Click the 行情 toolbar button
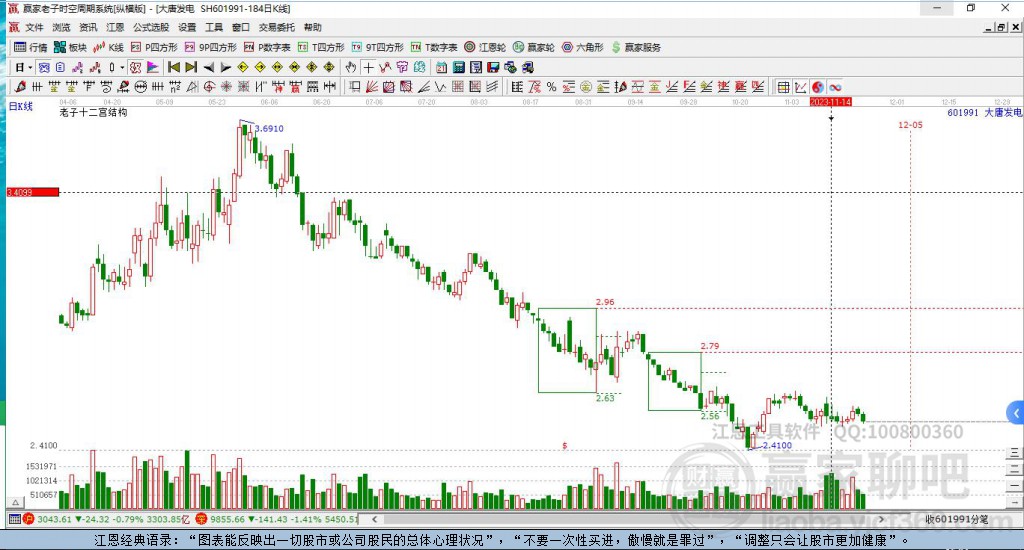This screenshot has height=550, width=1024. 31,47
